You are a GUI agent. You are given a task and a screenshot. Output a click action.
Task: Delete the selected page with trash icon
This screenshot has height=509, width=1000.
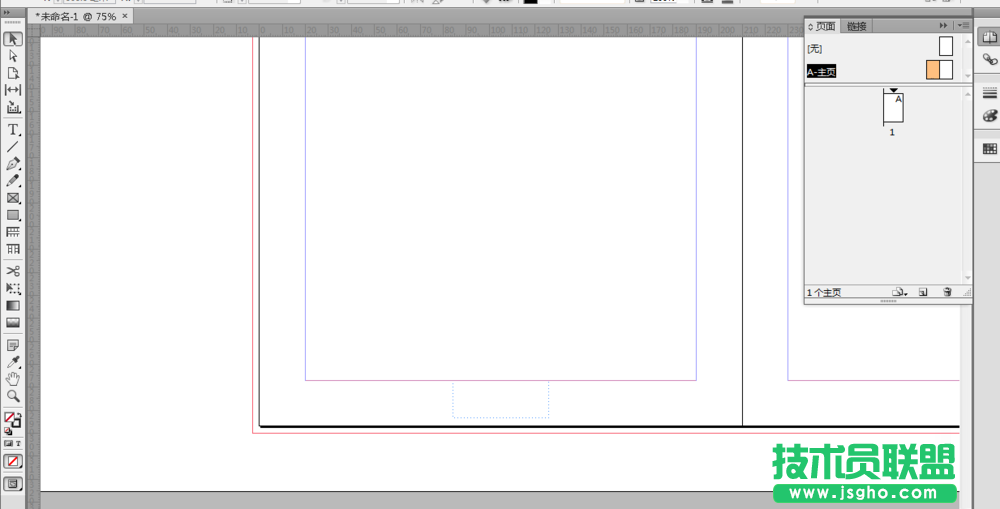947,292
